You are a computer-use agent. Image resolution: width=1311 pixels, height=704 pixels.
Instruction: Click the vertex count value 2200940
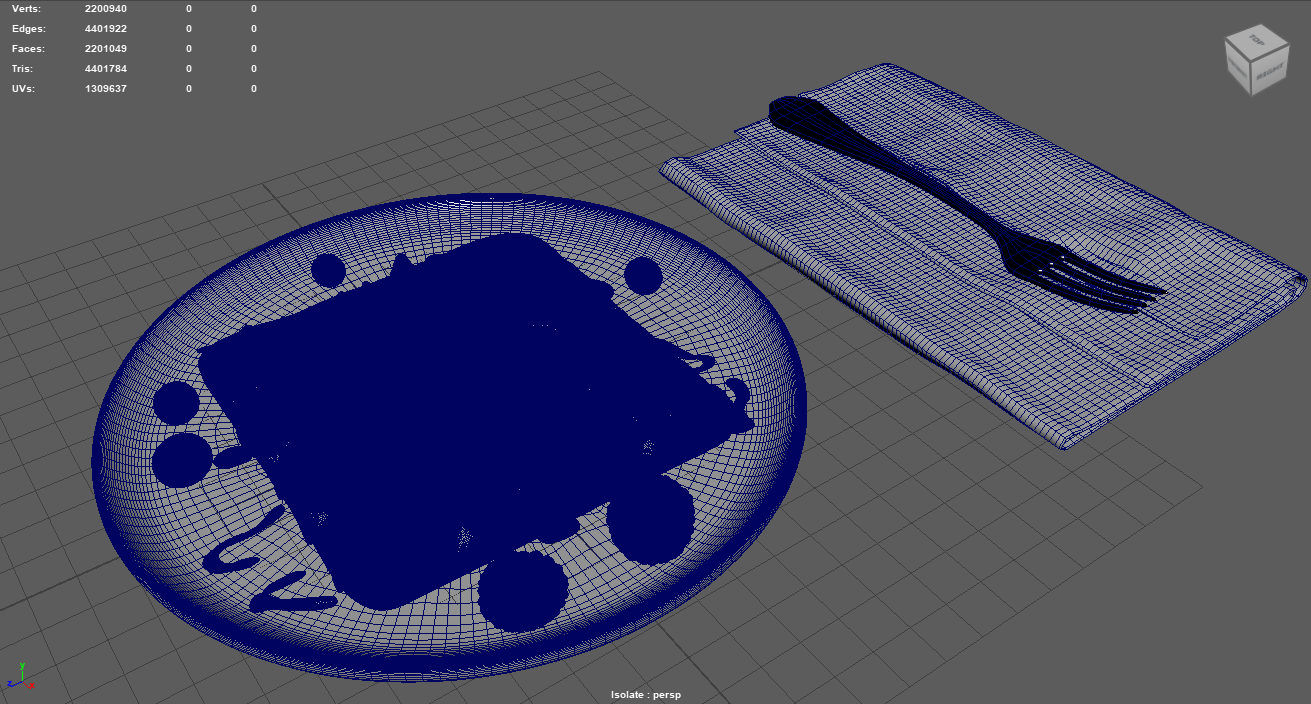[x=106, y=9]
